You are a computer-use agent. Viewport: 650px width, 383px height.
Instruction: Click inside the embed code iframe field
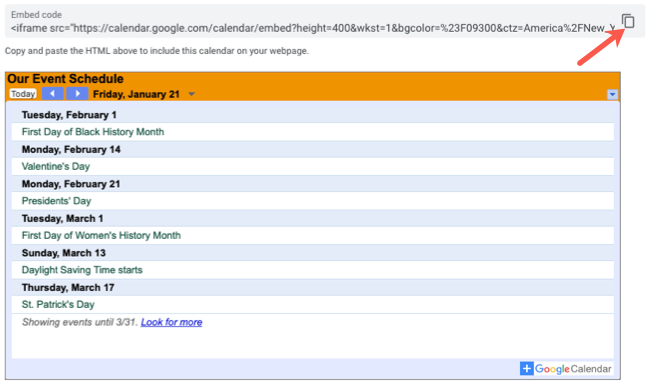tap(313, 28)
